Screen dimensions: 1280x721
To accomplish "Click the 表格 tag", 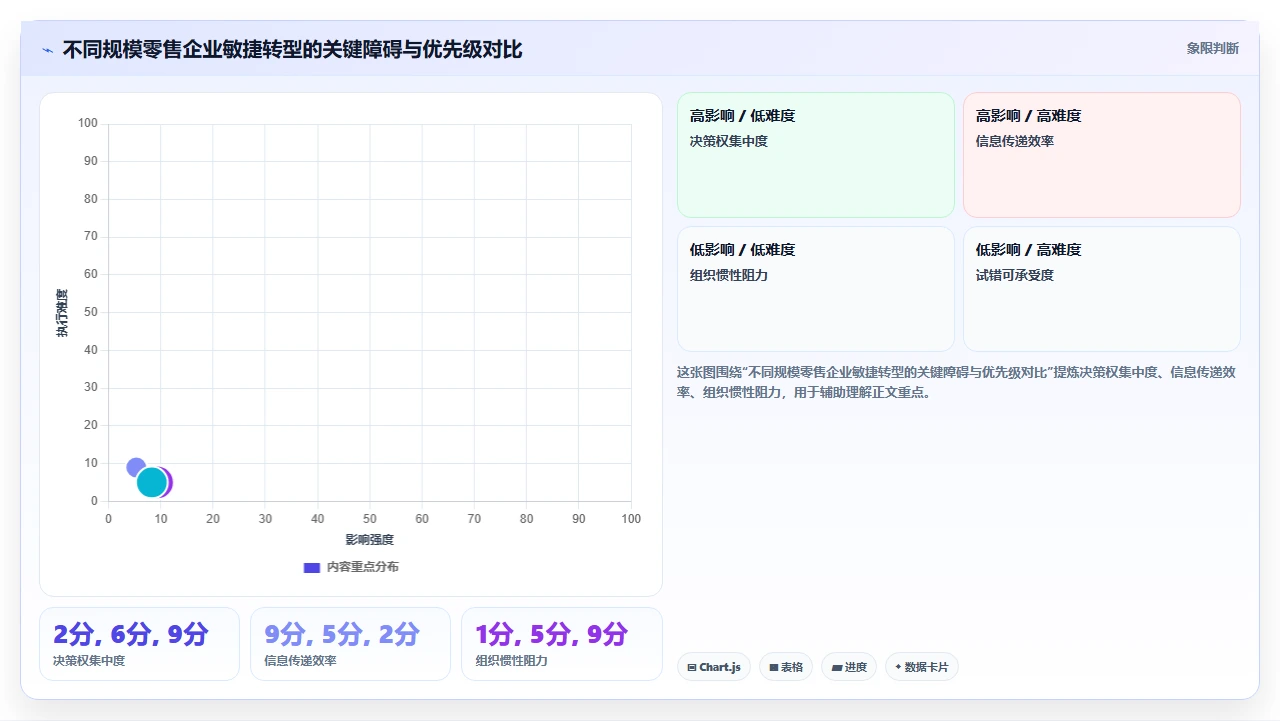I will tap(786, 667).
